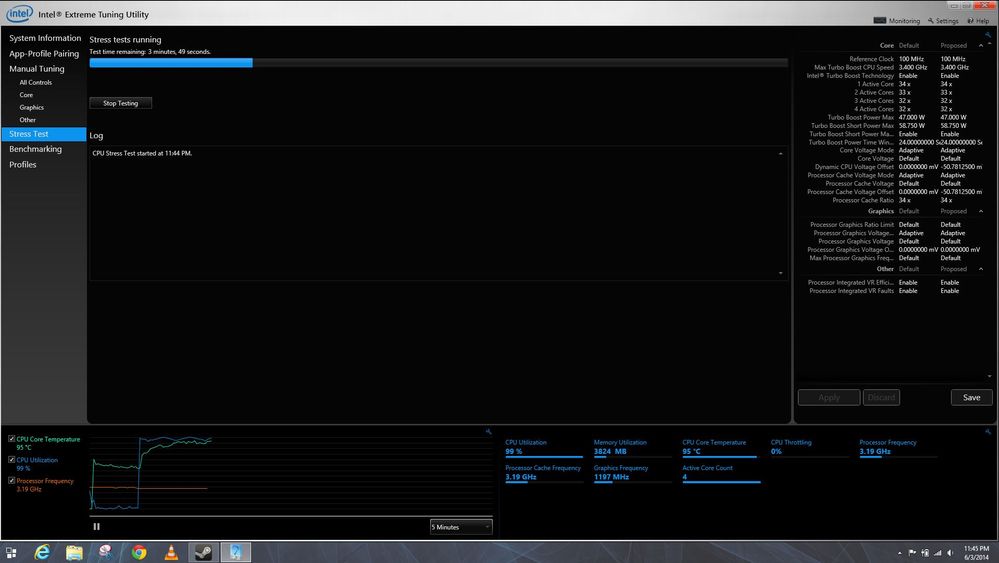This screenshot has width=999, height=563.
Task: Expand Manual Tuning section
Action: tap(36, 69)
